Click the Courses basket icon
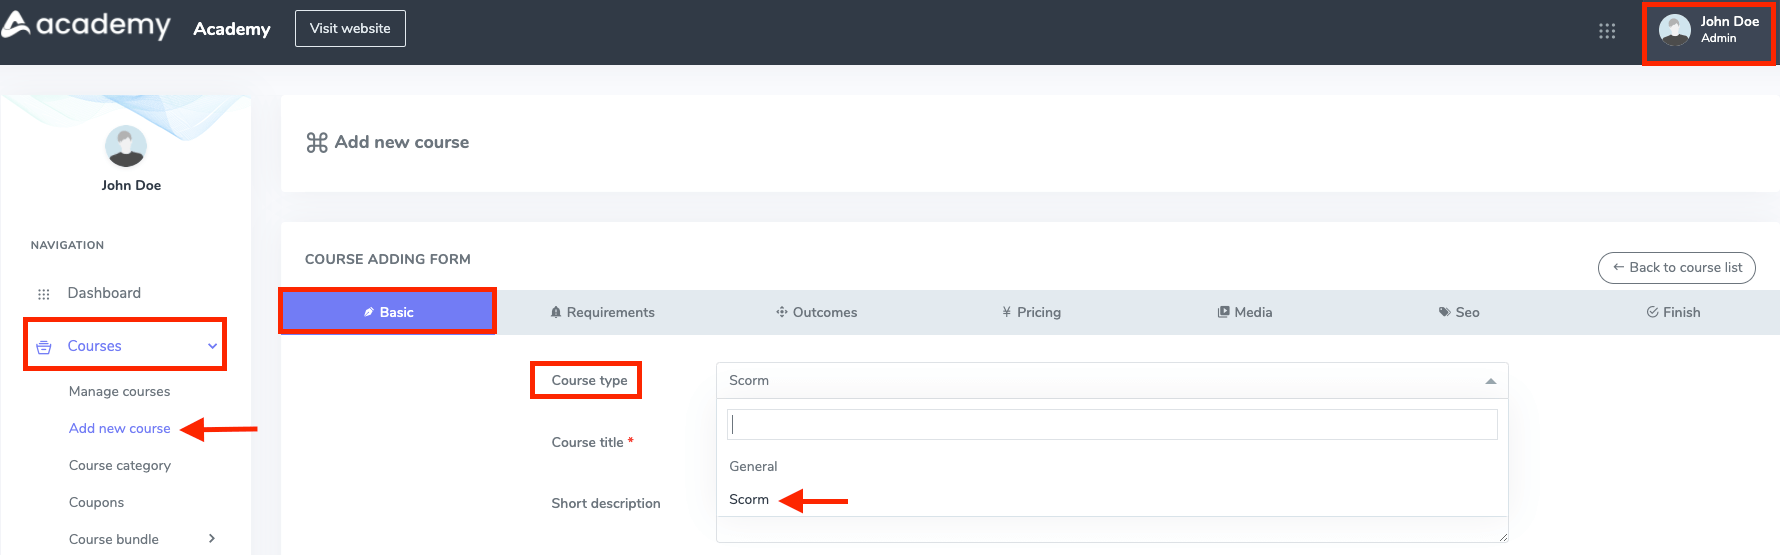1780x555 pixels. (44, 347)
